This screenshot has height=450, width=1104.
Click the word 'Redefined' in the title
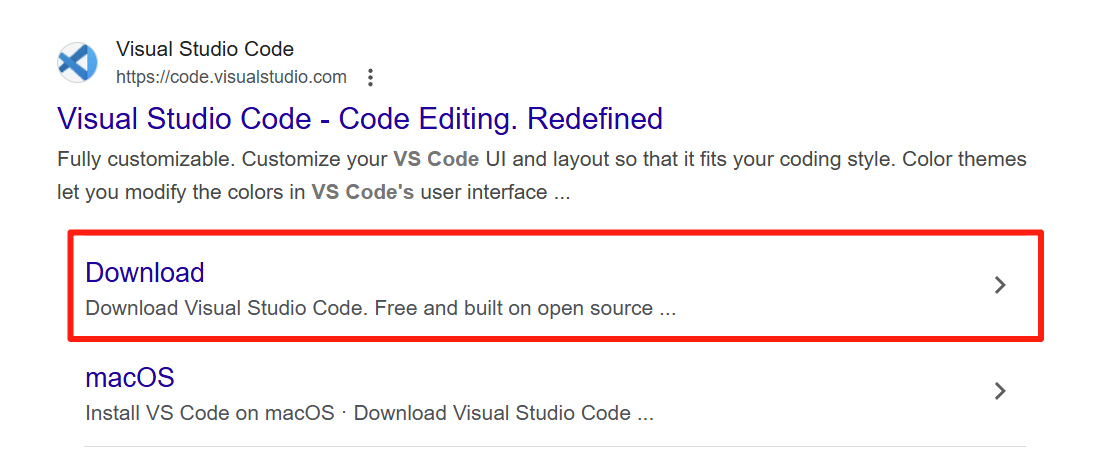tap(595, 118)
